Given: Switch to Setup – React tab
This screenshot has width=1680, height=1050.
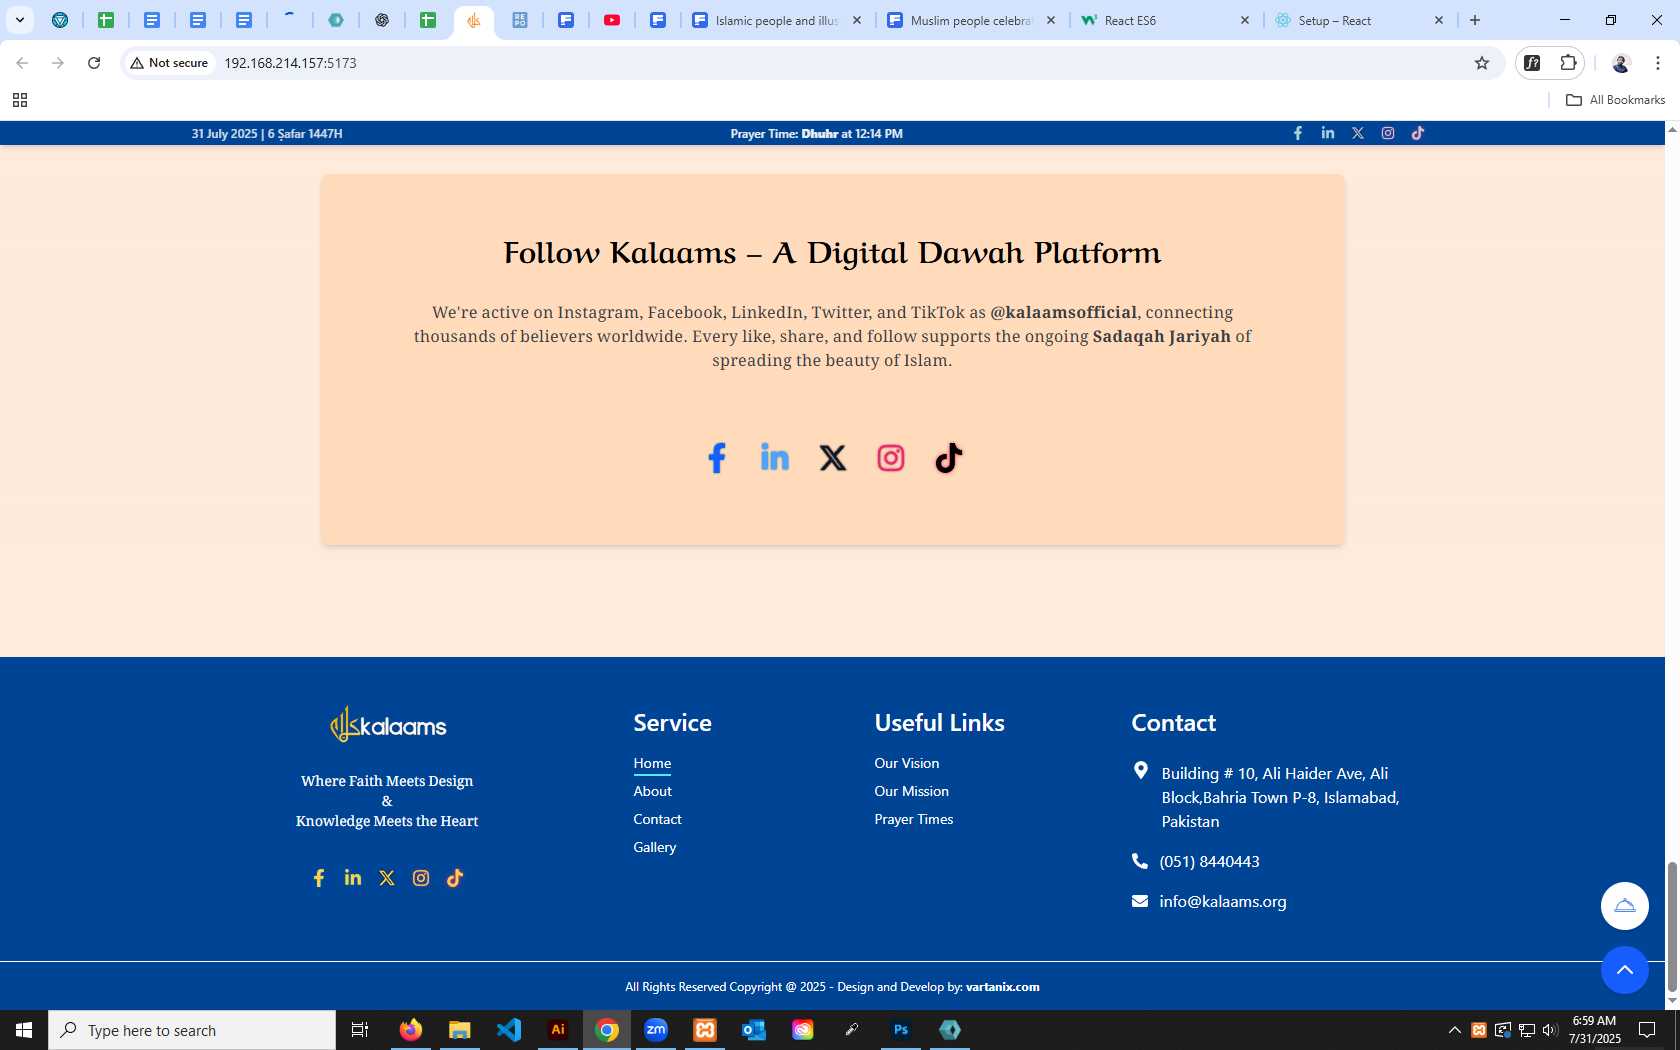Looking at the screenshot, I should pyautogui.click(x=1360, y=20).
